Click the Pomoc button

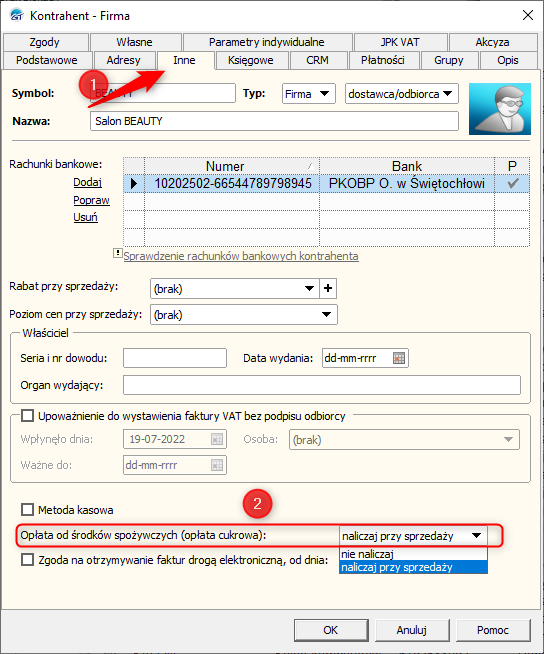[493, 630]
